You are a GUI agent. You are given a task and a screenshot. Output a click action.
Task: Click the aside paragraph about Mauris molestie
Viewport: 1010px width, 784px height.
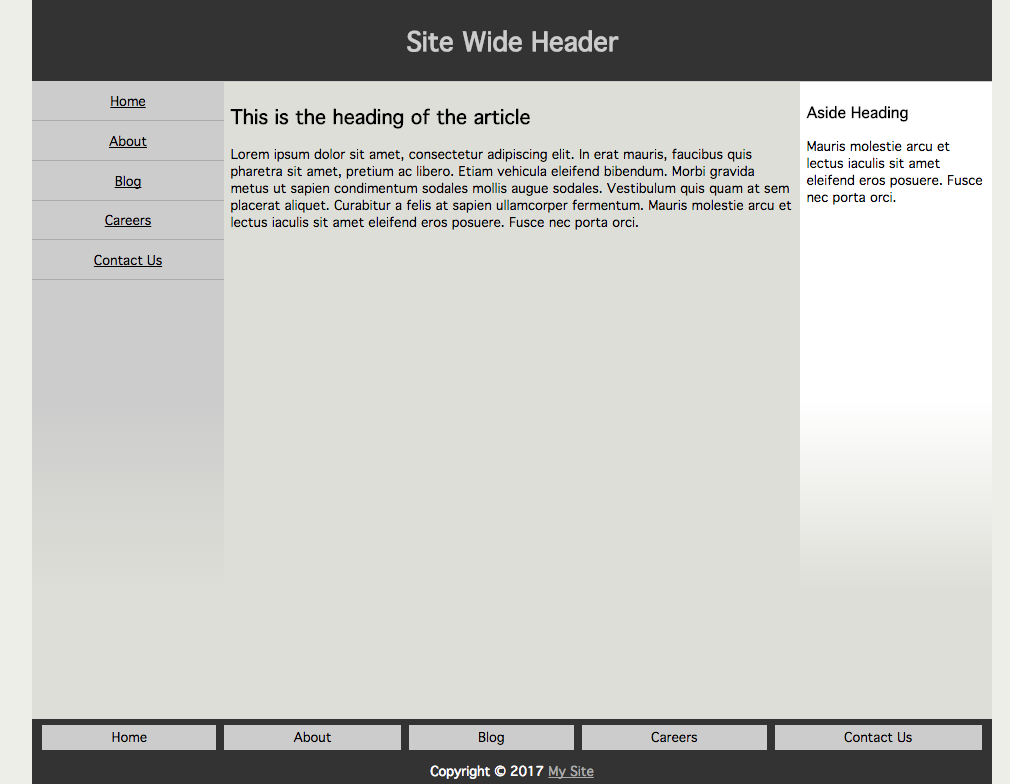(893, 170)
